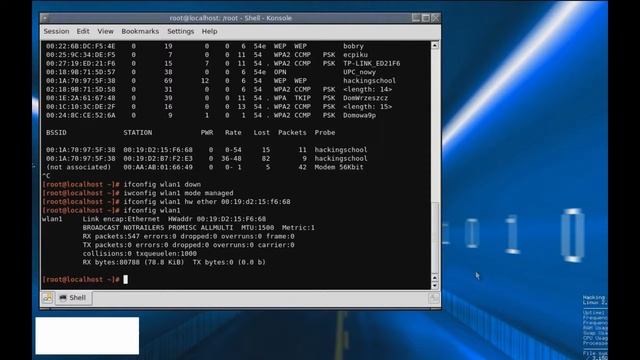Click the desktop system monitor widget text

(595, 327)
